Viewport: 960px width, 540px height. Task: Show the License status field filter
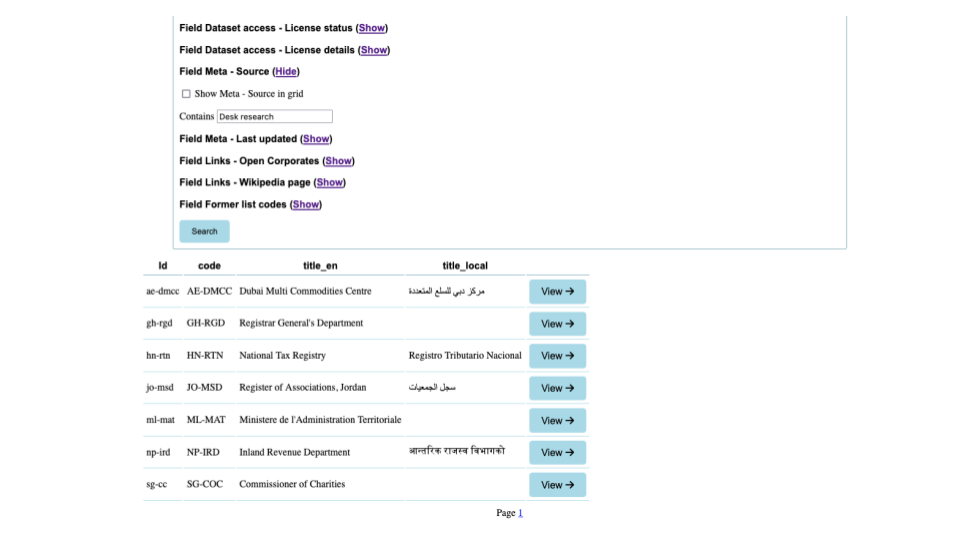coord(372,28)
